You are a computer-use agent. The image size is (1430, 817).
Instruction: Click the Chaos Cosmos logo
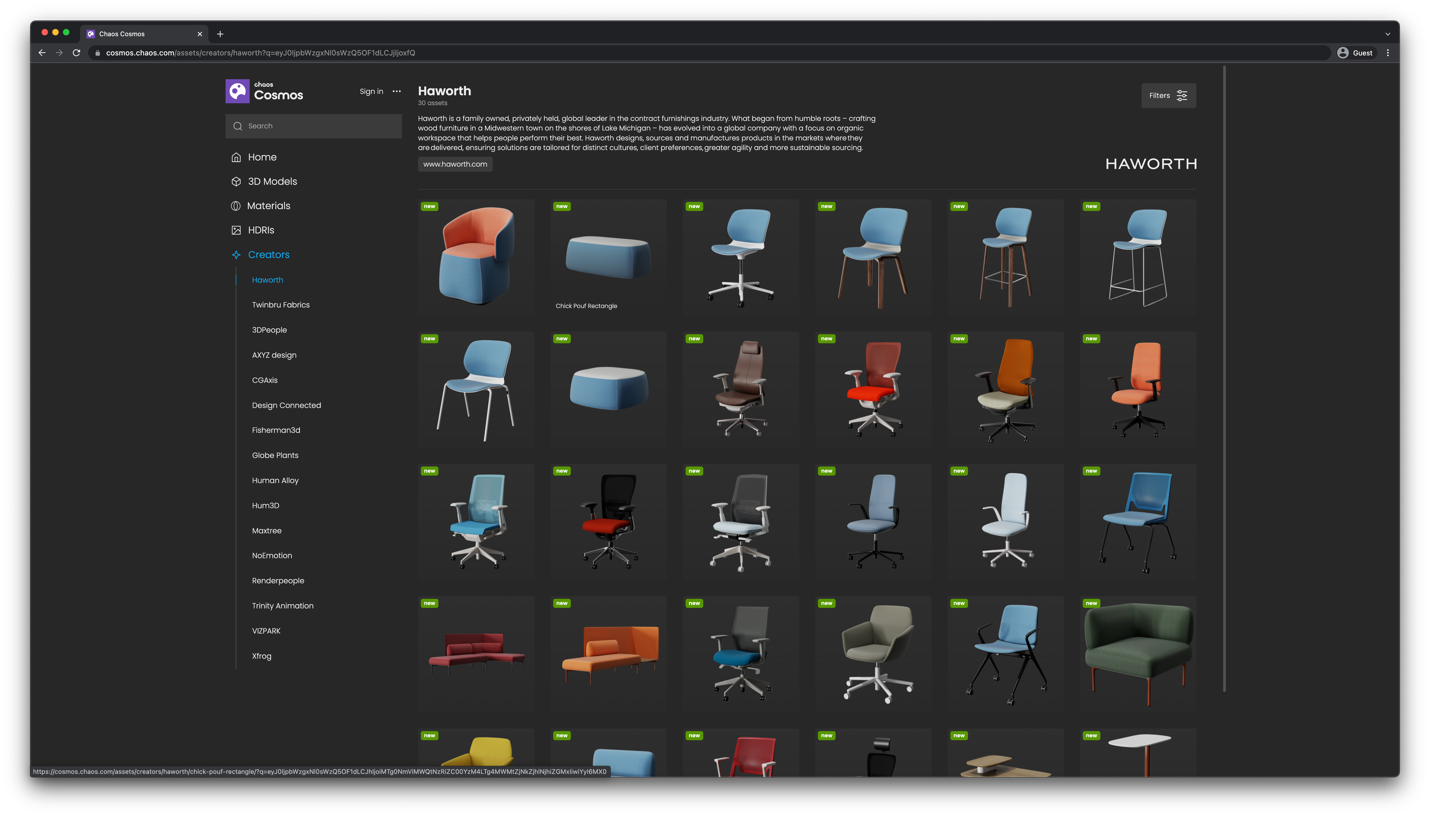coord(265,91)
